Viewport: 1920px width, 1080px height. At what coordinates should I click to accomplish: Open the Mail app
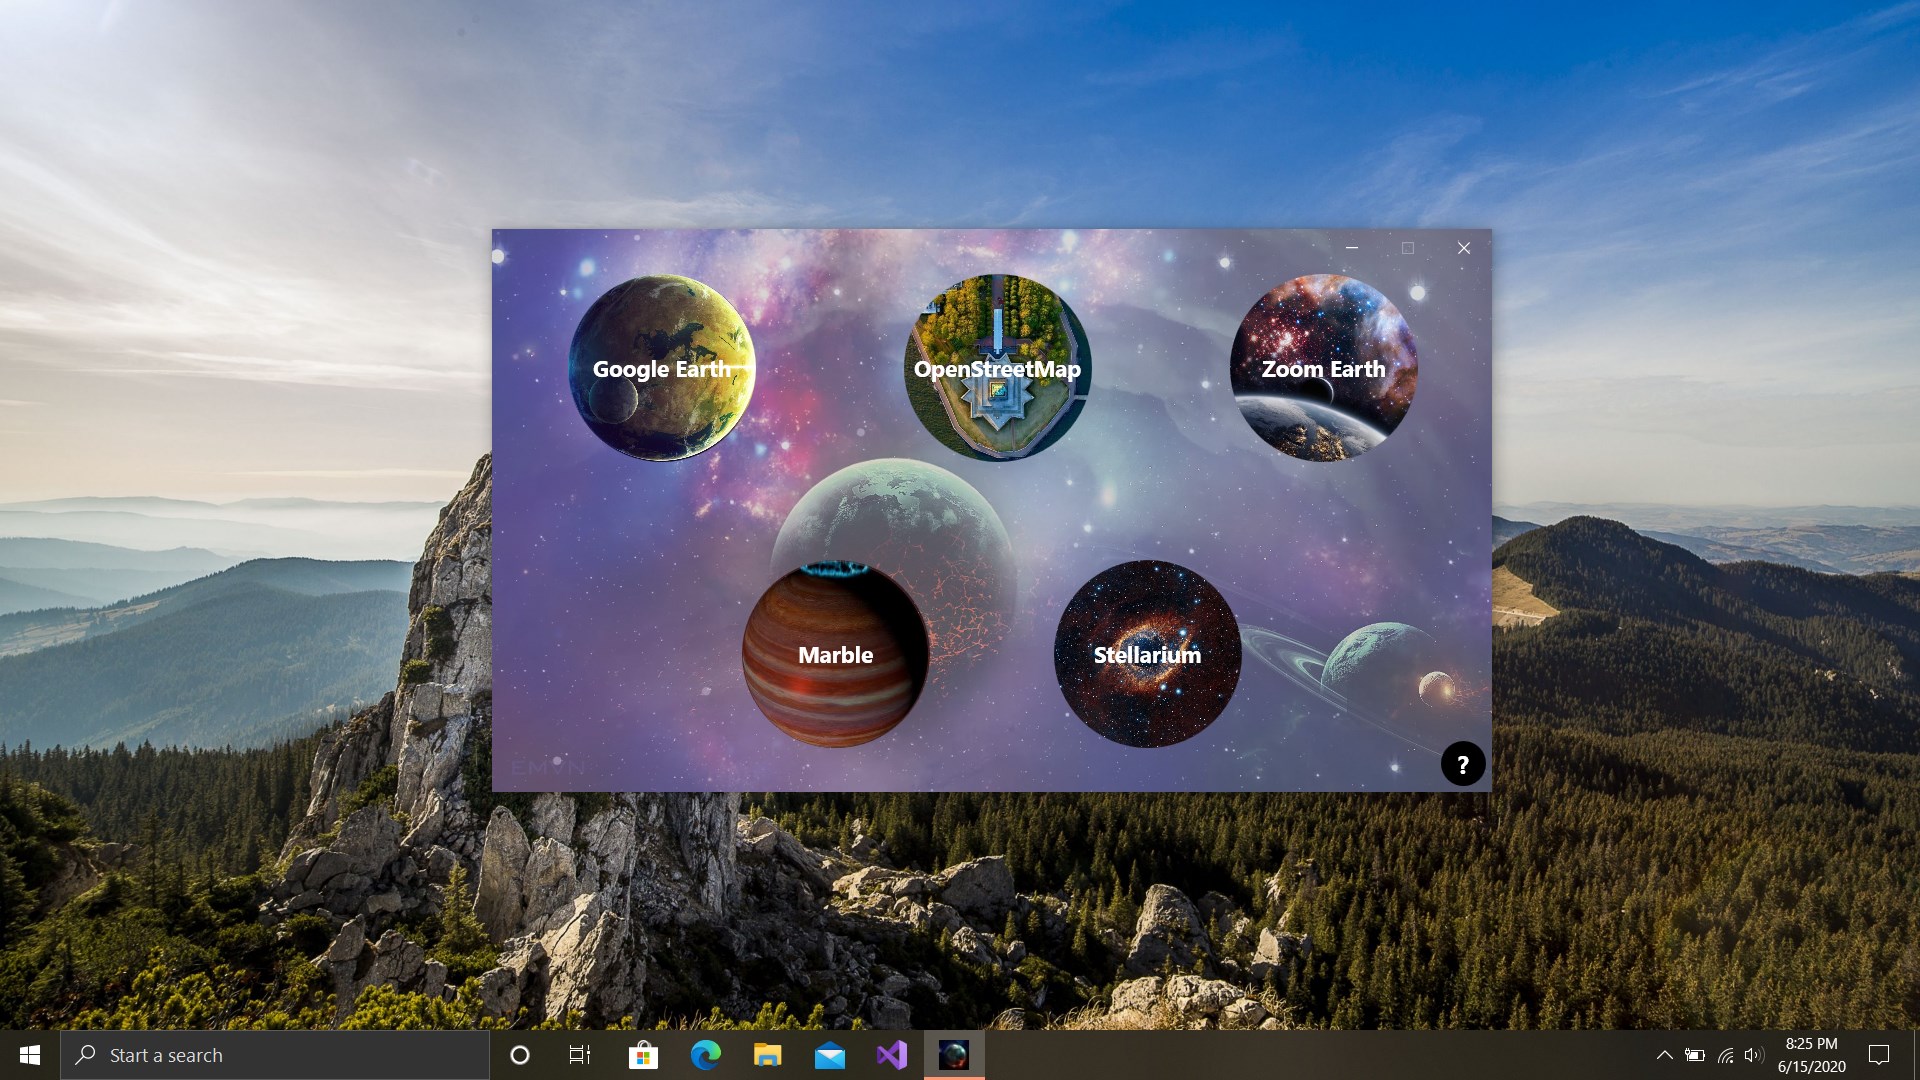830,1054
